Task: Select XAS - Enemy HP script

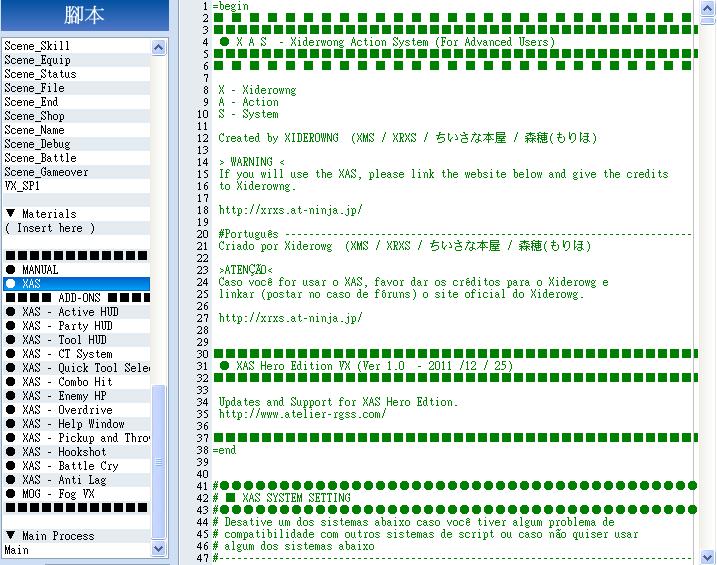Action: coord(76,396)
